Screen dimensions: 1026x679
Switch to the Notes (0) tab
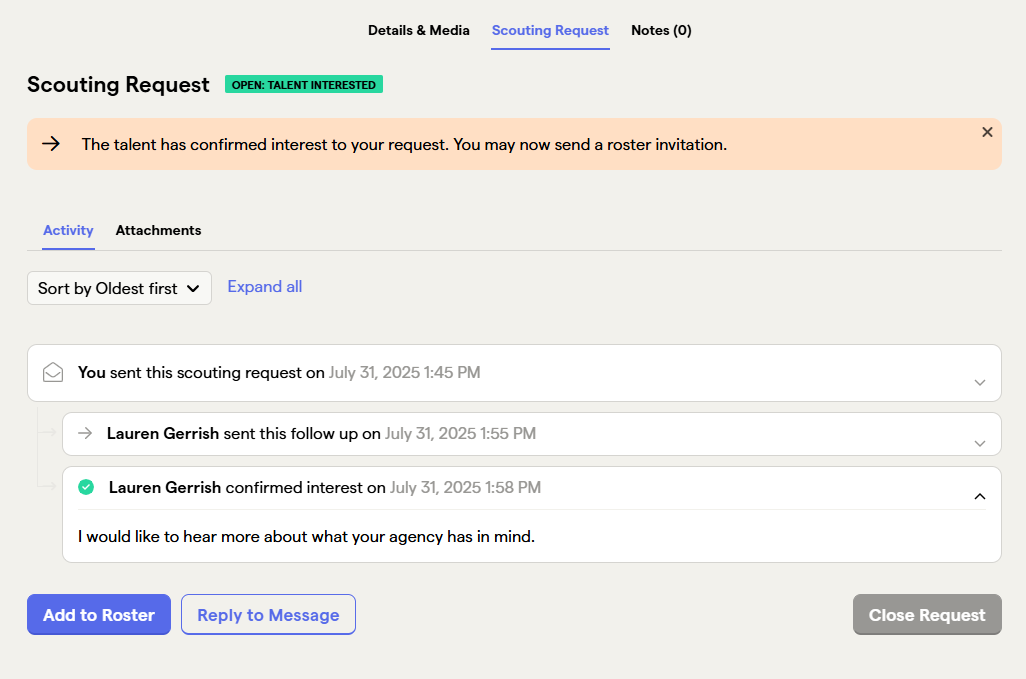pos(661,30)
